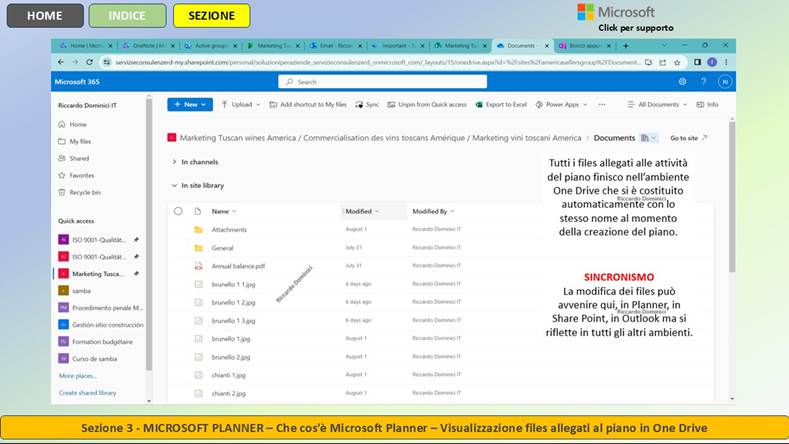Click the left navigation pane scrollbar

[x=149, y=234]
